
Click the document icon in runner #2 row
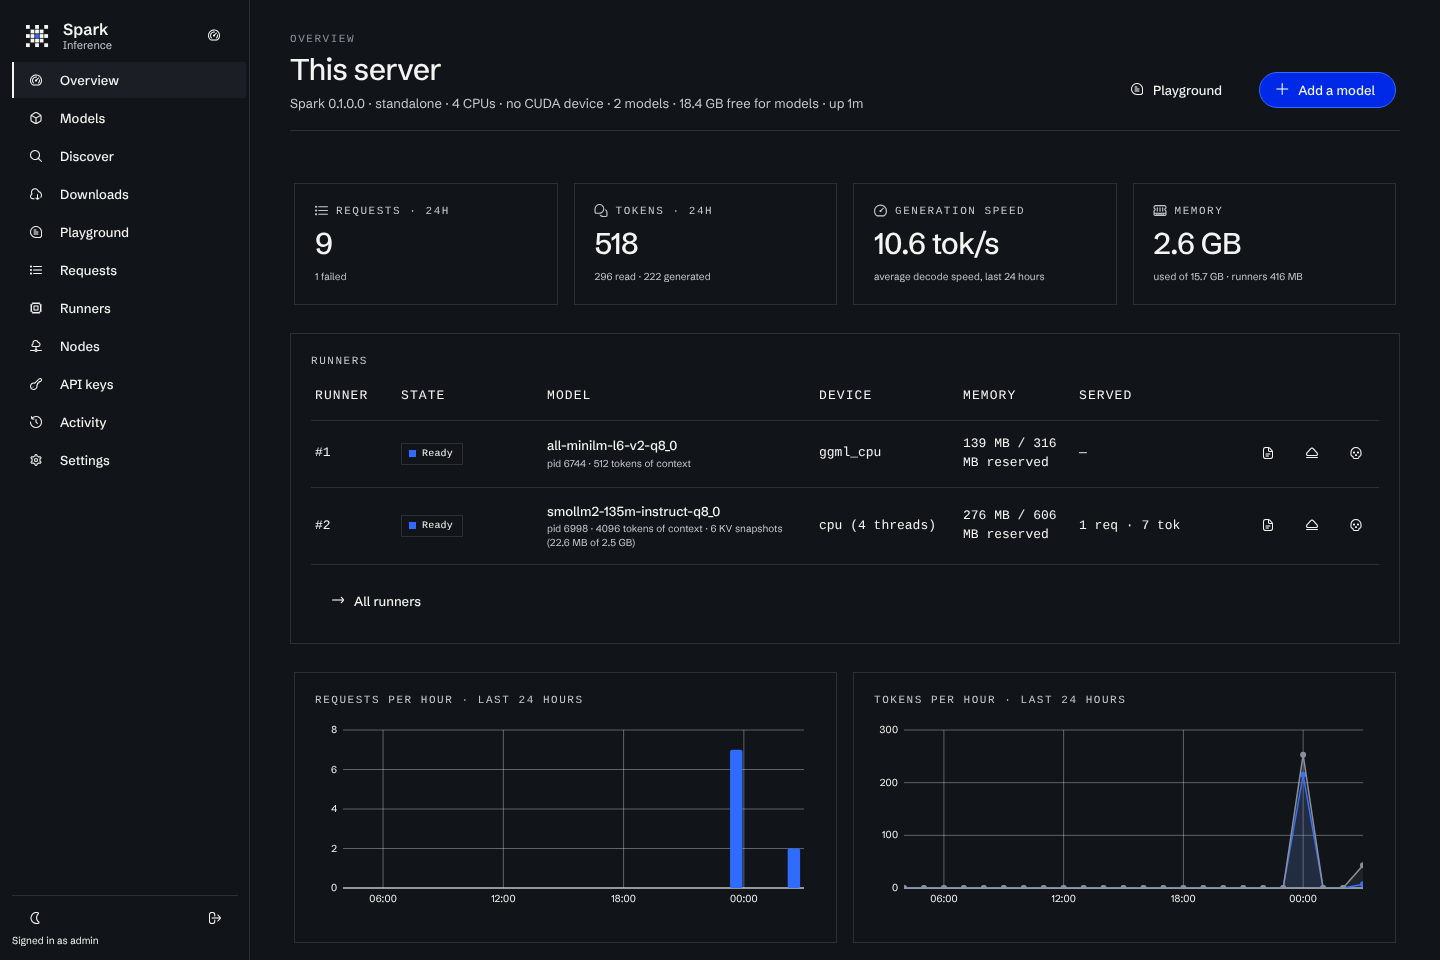1268,525
